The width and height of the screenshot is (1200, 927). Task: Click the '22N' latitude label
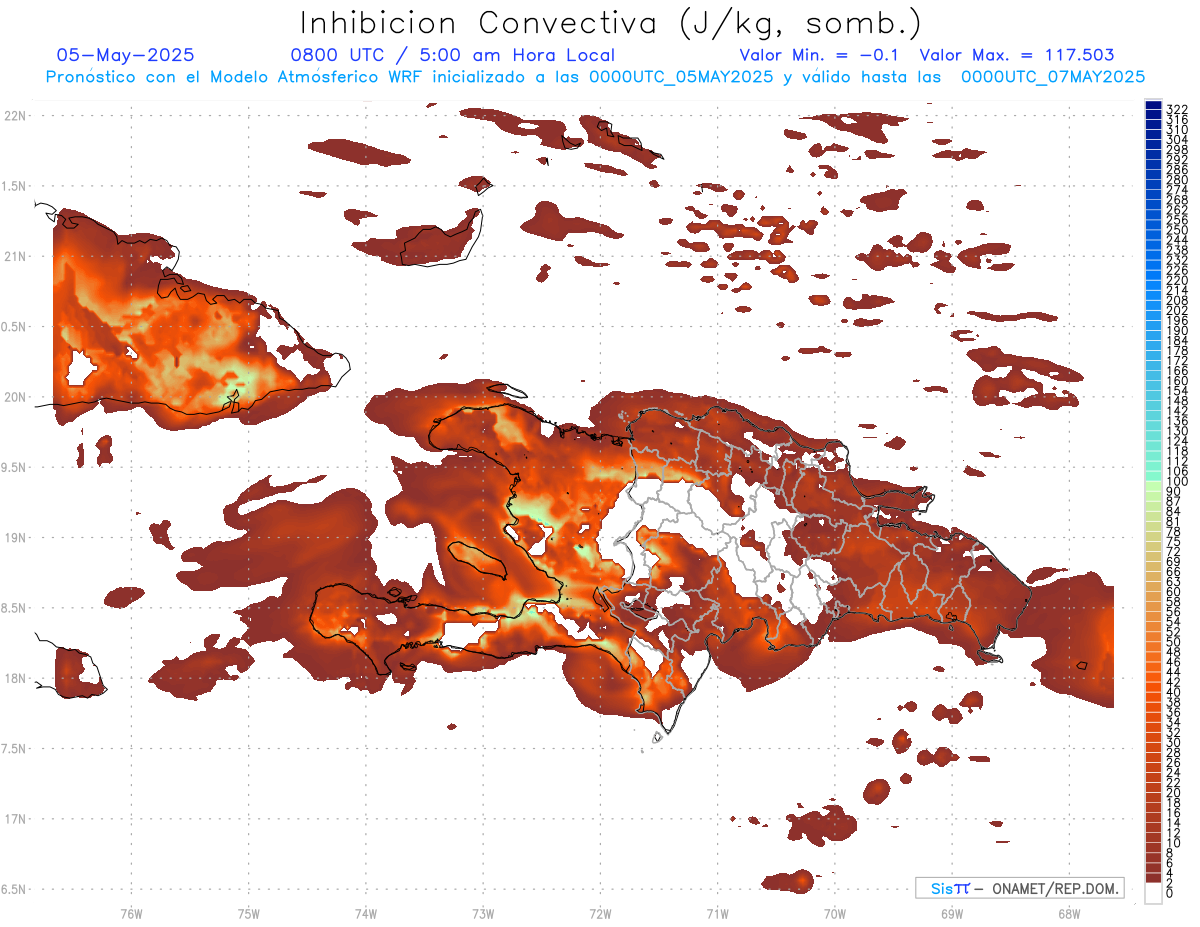(14, 115)
